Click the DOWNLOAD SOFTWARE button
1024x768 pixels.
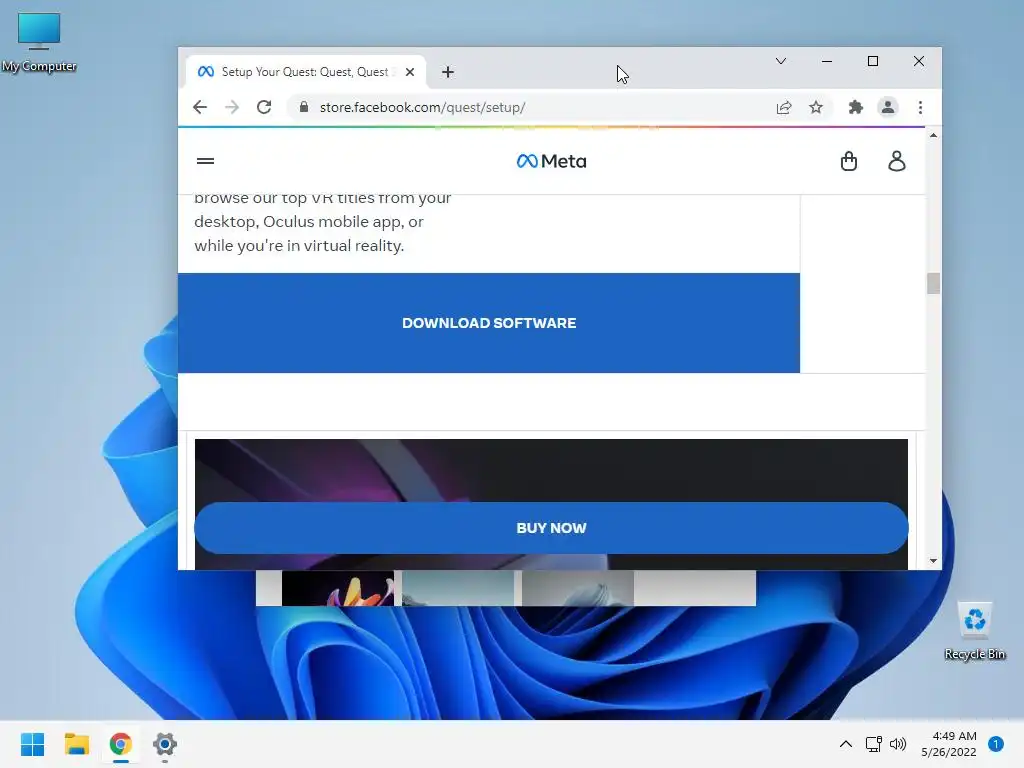click(x=488, y=323)
